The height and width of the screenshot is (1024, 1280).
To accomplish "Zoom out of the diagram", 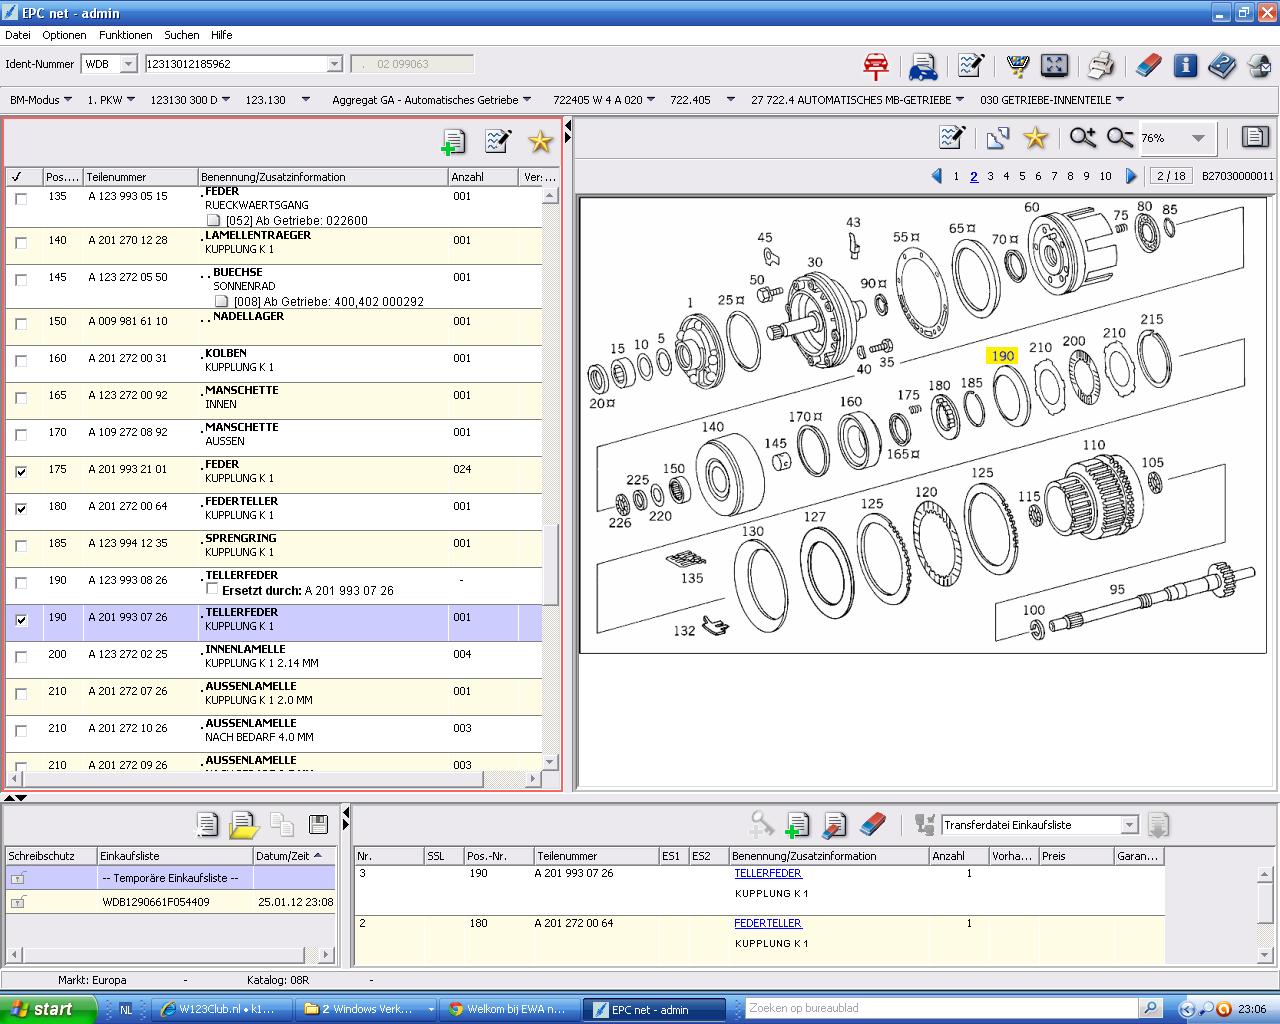I will (x=1119, y=138).
